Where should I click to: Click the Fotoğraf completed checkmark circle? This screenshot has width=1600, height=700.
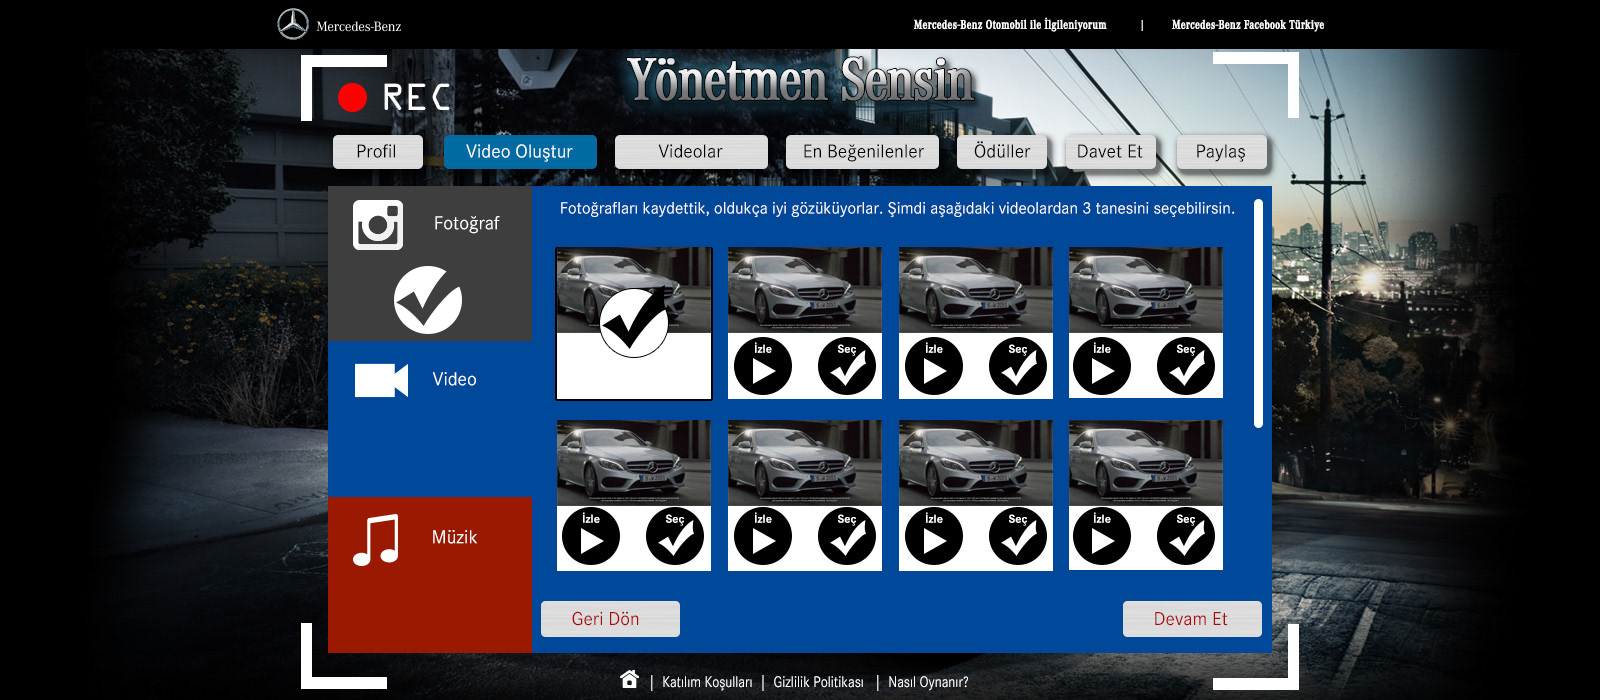pyautogui.click(x=428, y=300)
